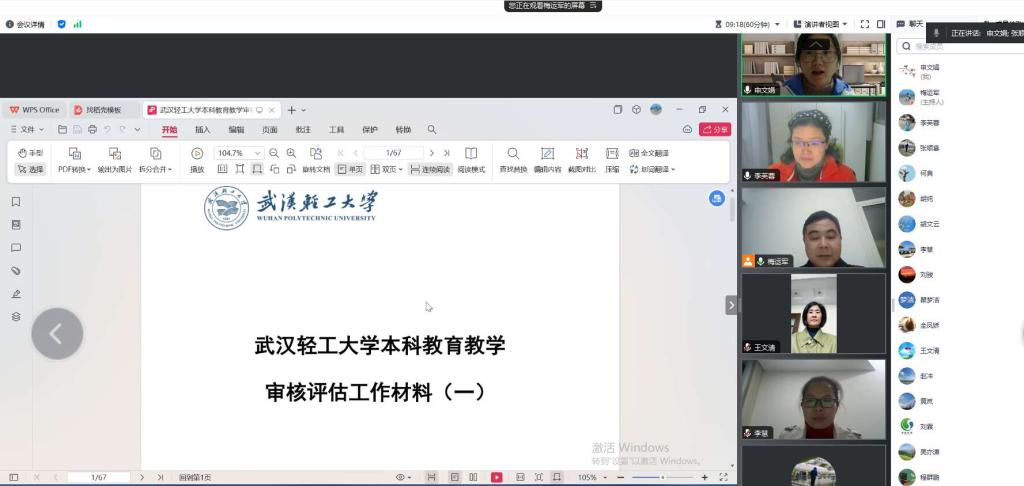This screenshot has width=1024, height=486.
Task: Select the 手型 hand tool
Action: coord(30,153)
